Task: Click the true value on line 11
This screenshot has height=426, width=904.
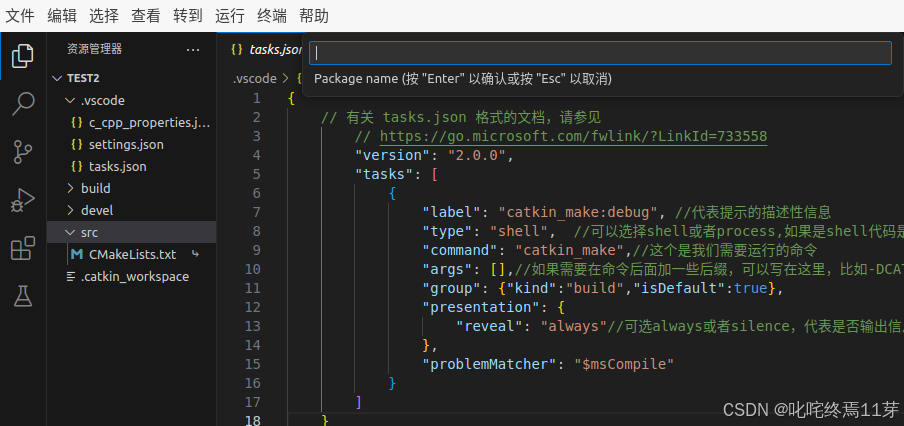Action: 751,288
